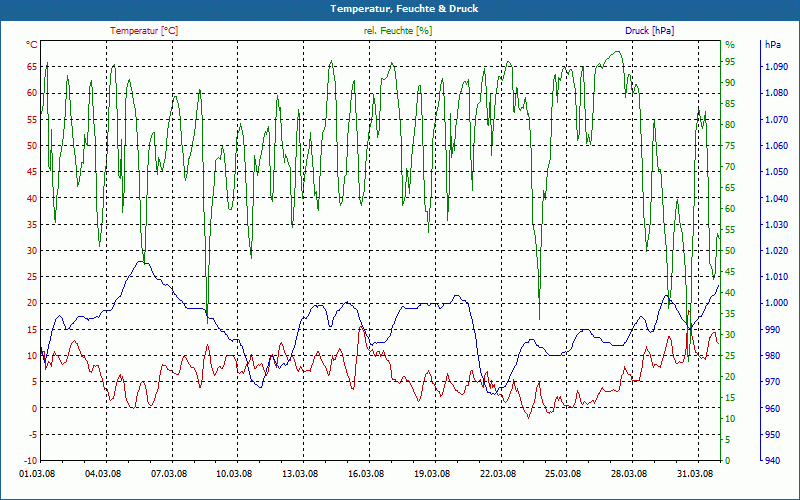This screenshot has height=500, width=800.
Task: Click the date label '25.03.08'
Action: pyautogui.click(x=563, y=473)
